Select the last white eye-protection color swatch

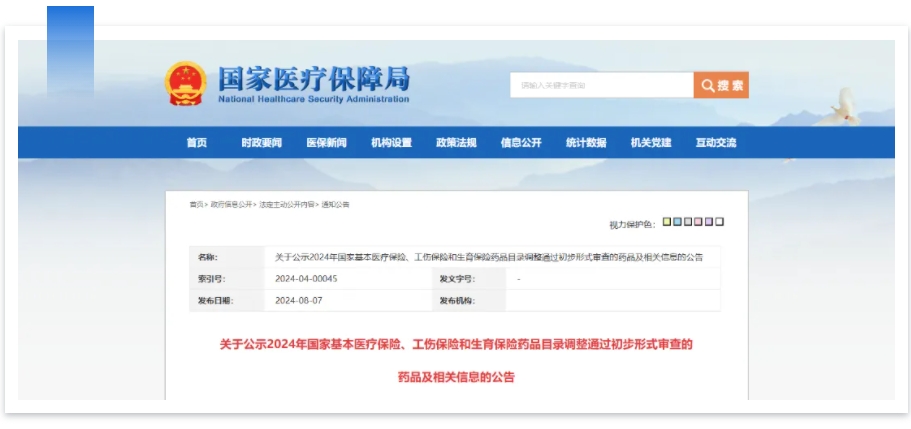pos(719,222)
